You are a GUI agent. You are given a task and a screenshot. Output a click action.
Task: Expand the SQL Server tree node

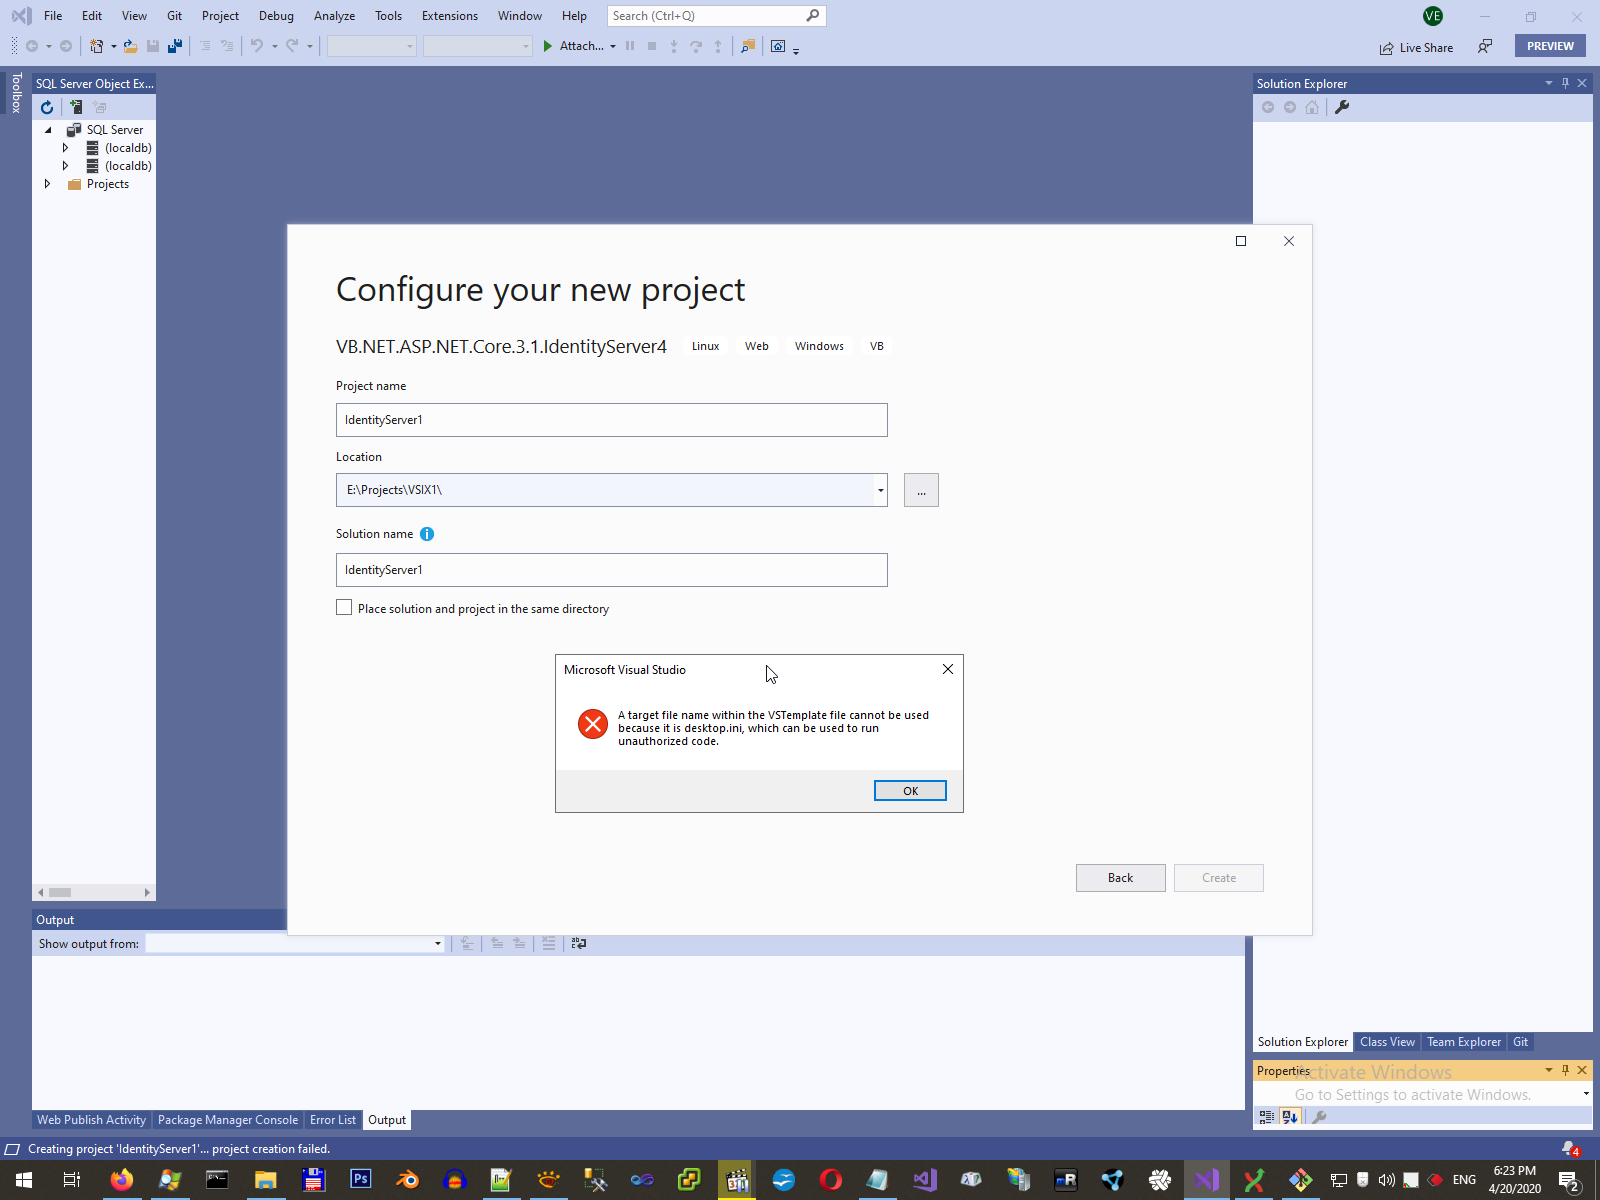[48, 130]
